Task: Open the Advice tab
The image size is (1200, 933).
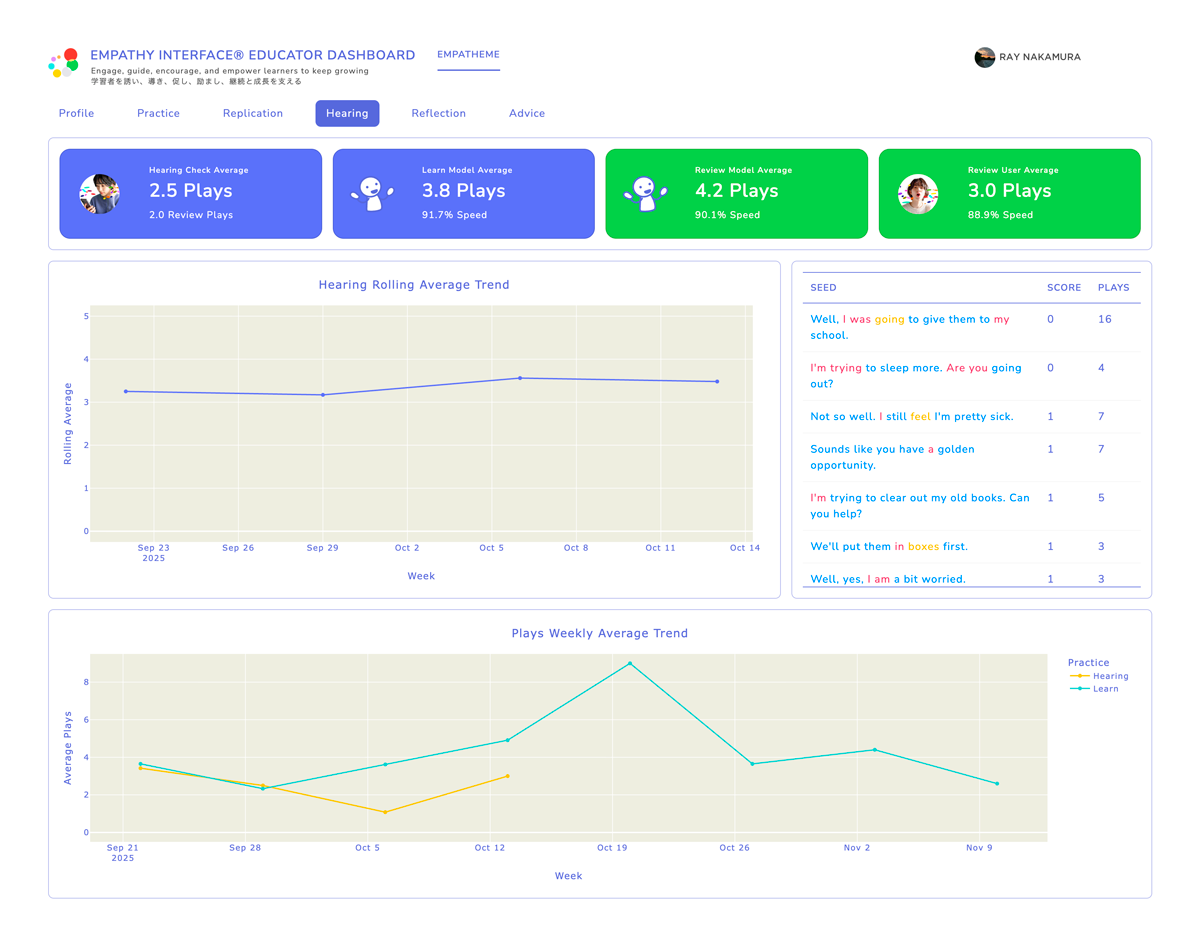Action: [x=527, y=113]
